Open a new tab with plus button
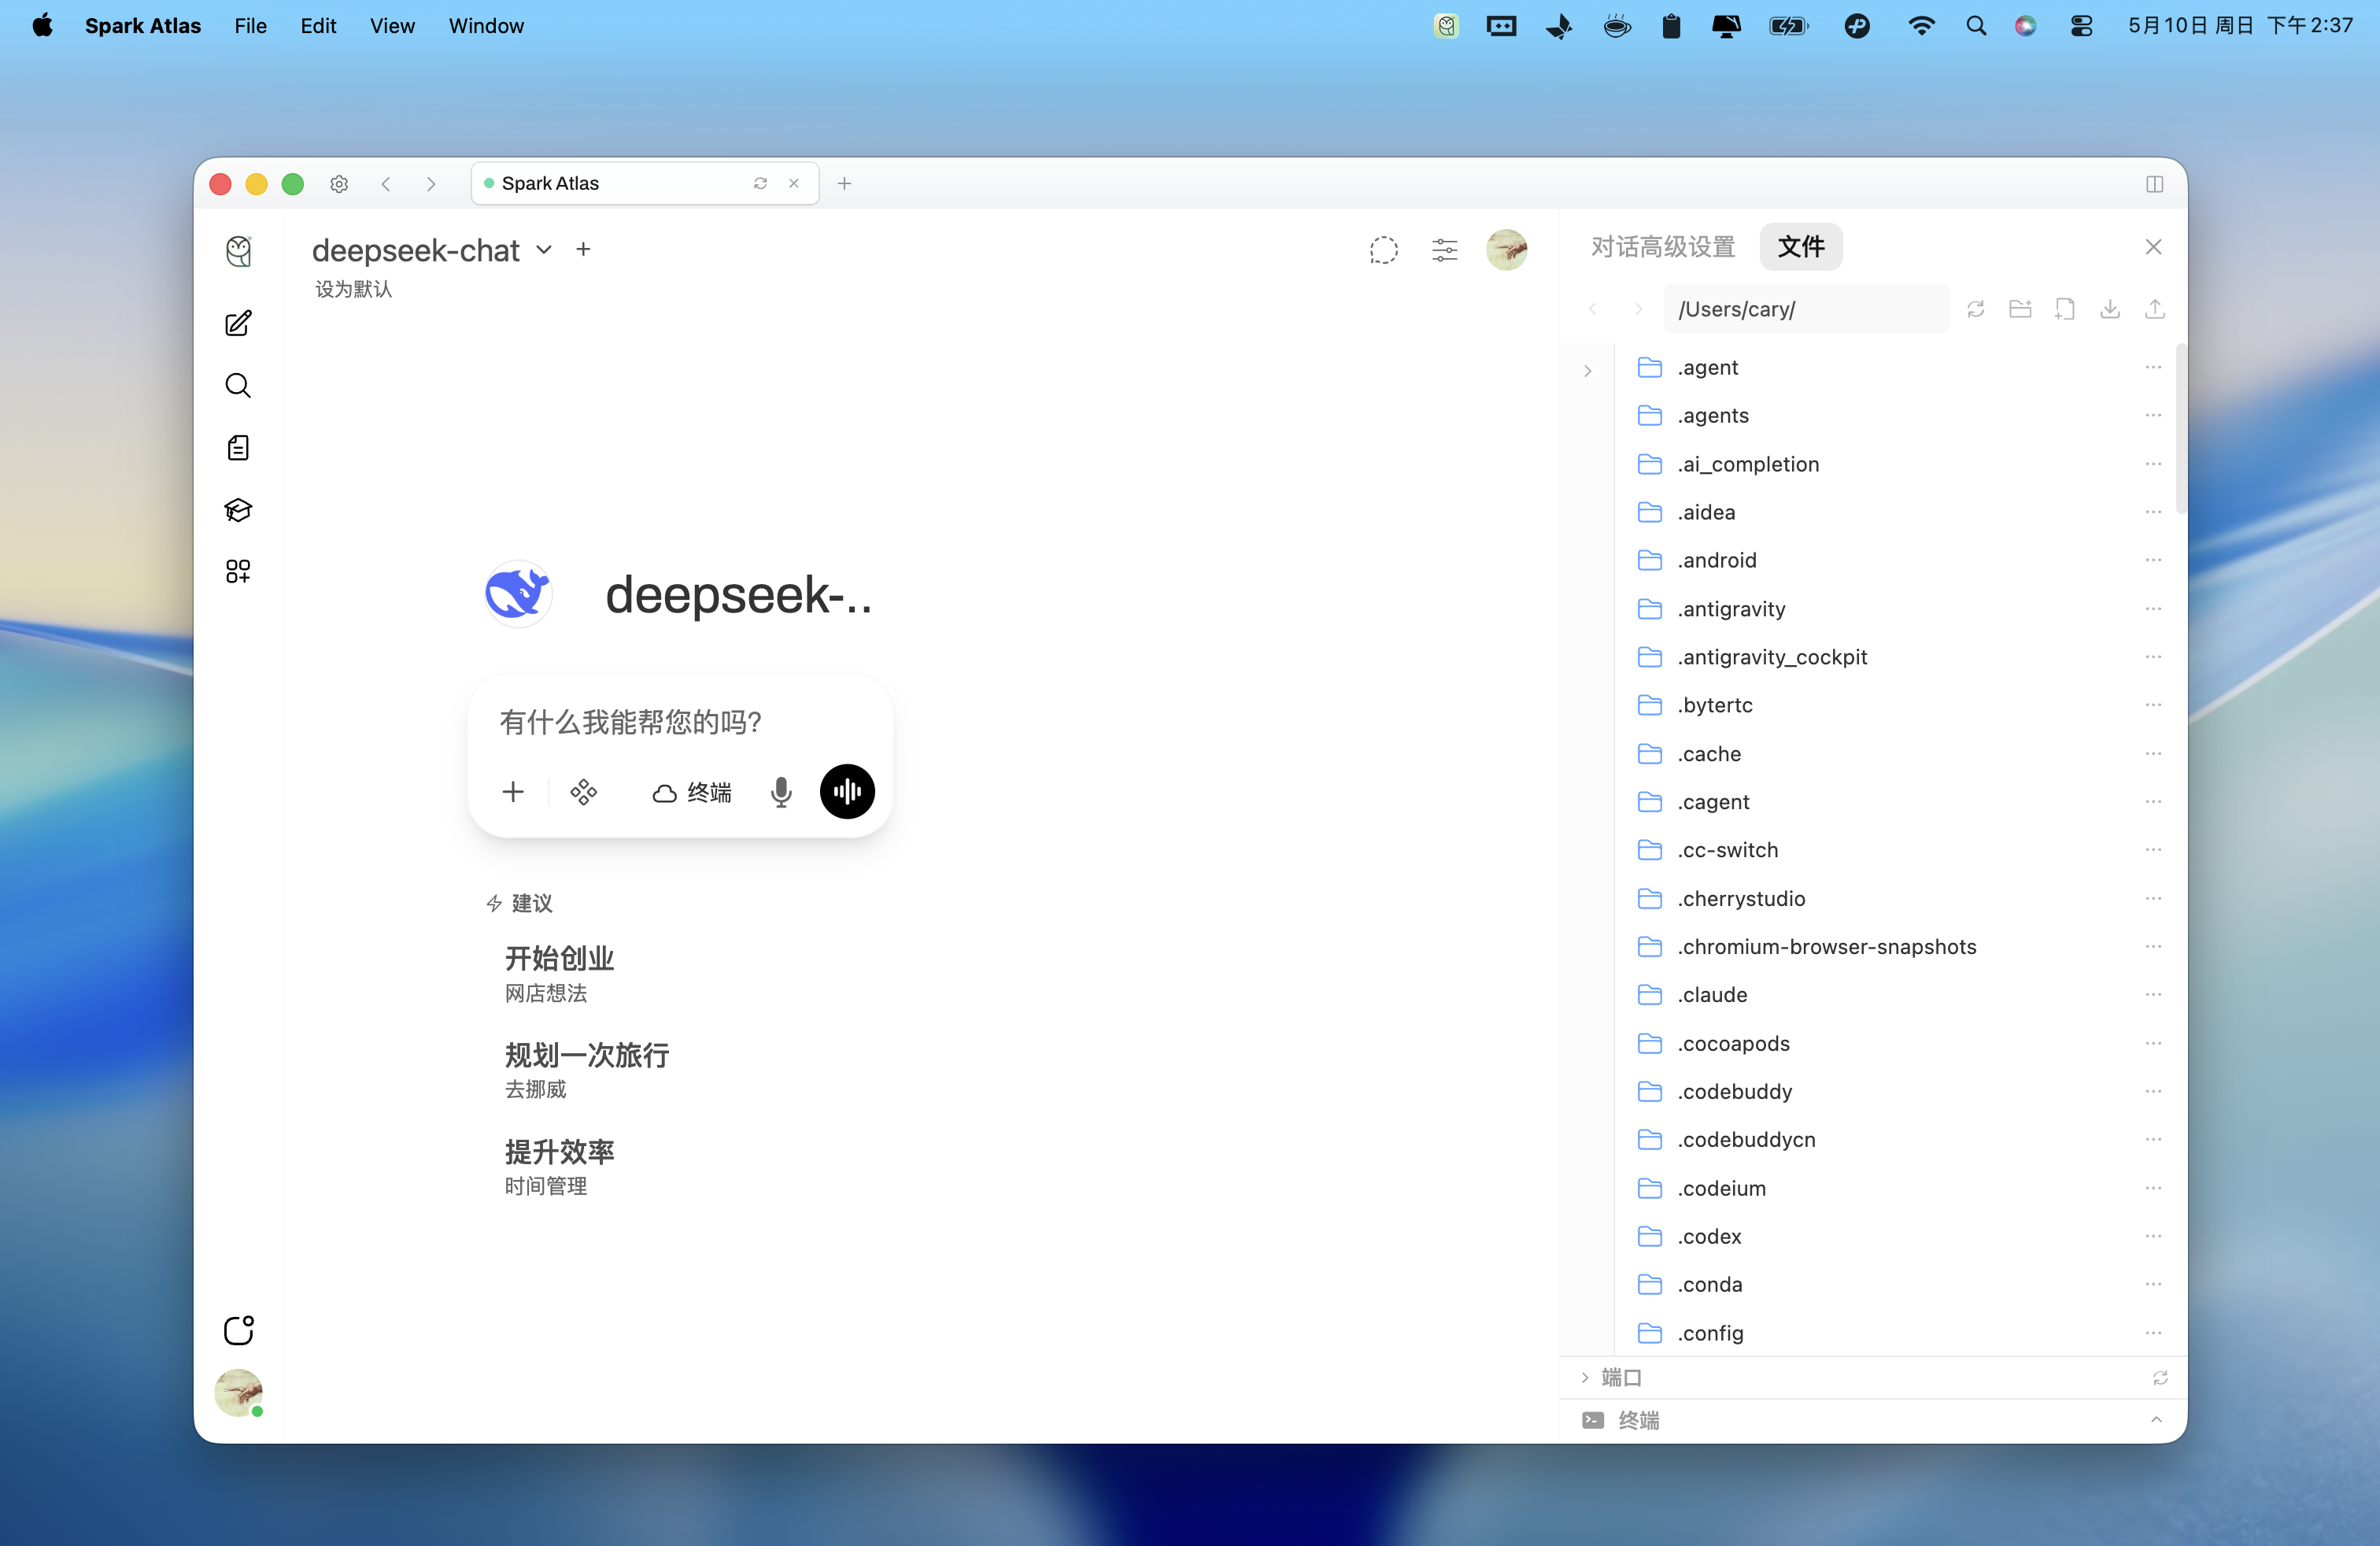 pos(845,184)
